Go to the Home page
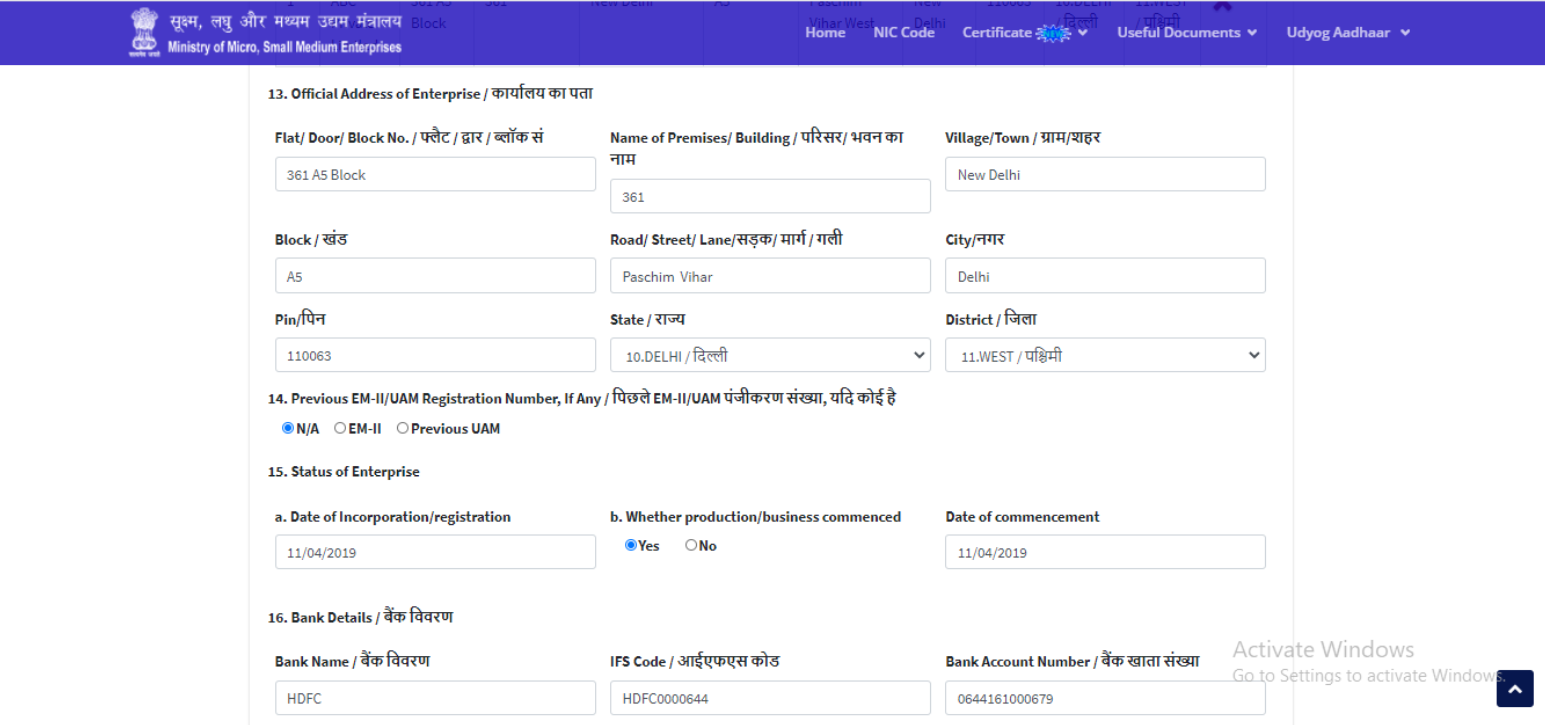Screen dimensions: 1545x725 pos(825,33)
